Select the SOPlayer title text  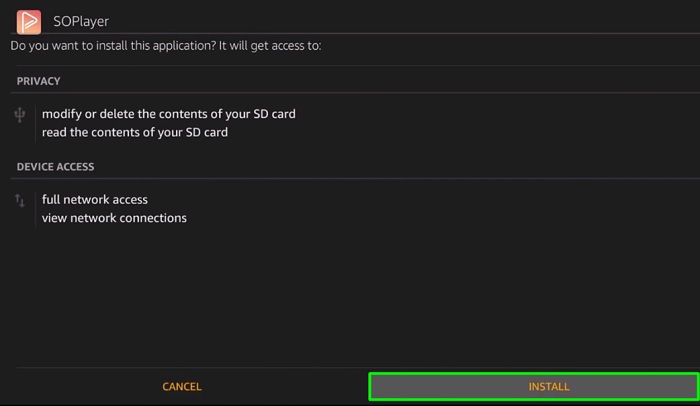pos(81,21)
